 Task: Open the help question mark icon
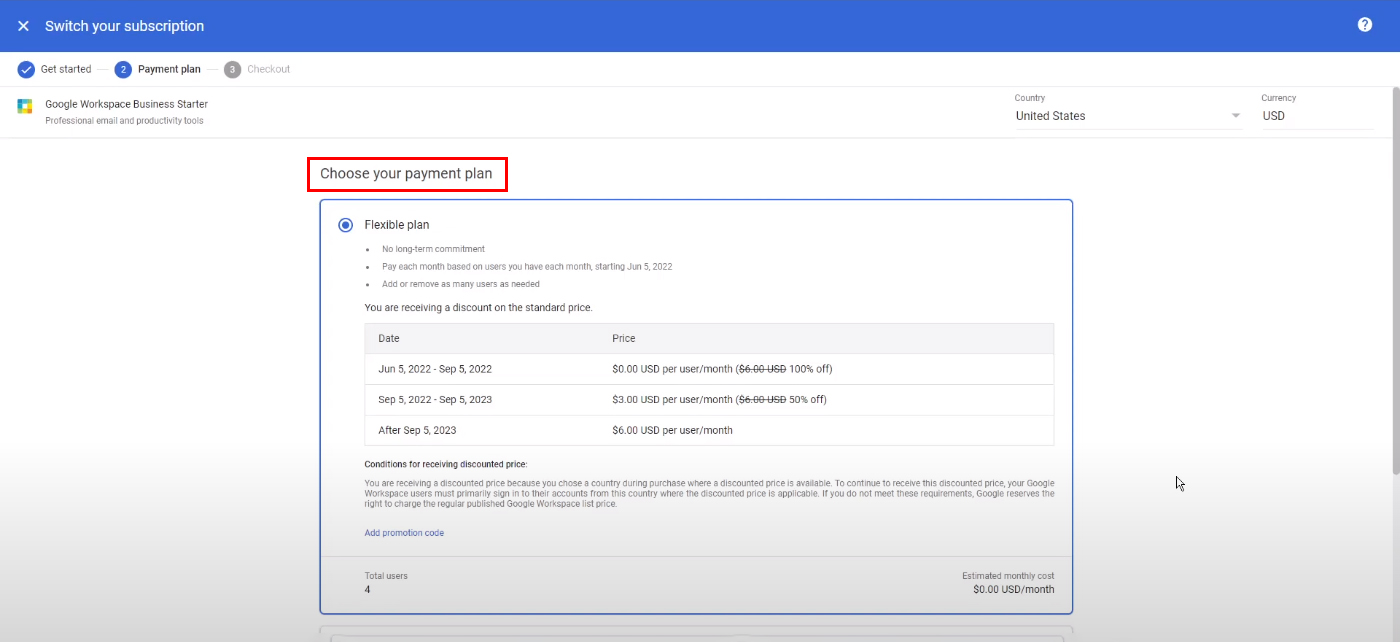point(1365,25)
